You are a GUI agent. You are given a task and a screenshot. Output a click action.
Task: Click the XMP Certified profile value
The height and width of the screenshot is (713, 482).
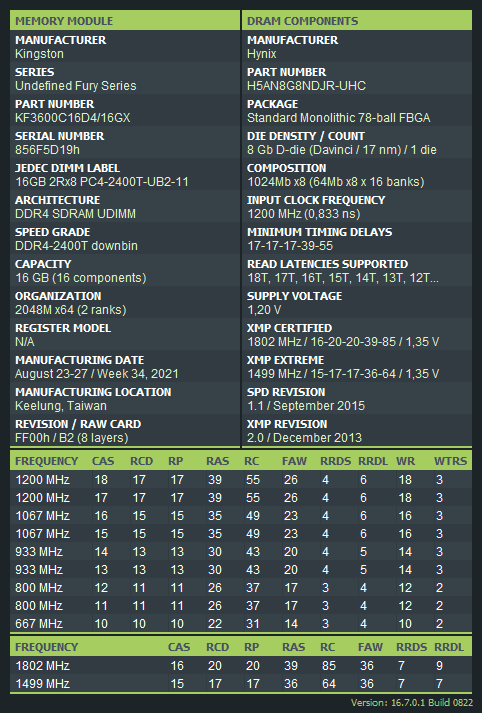pos(343,342)
